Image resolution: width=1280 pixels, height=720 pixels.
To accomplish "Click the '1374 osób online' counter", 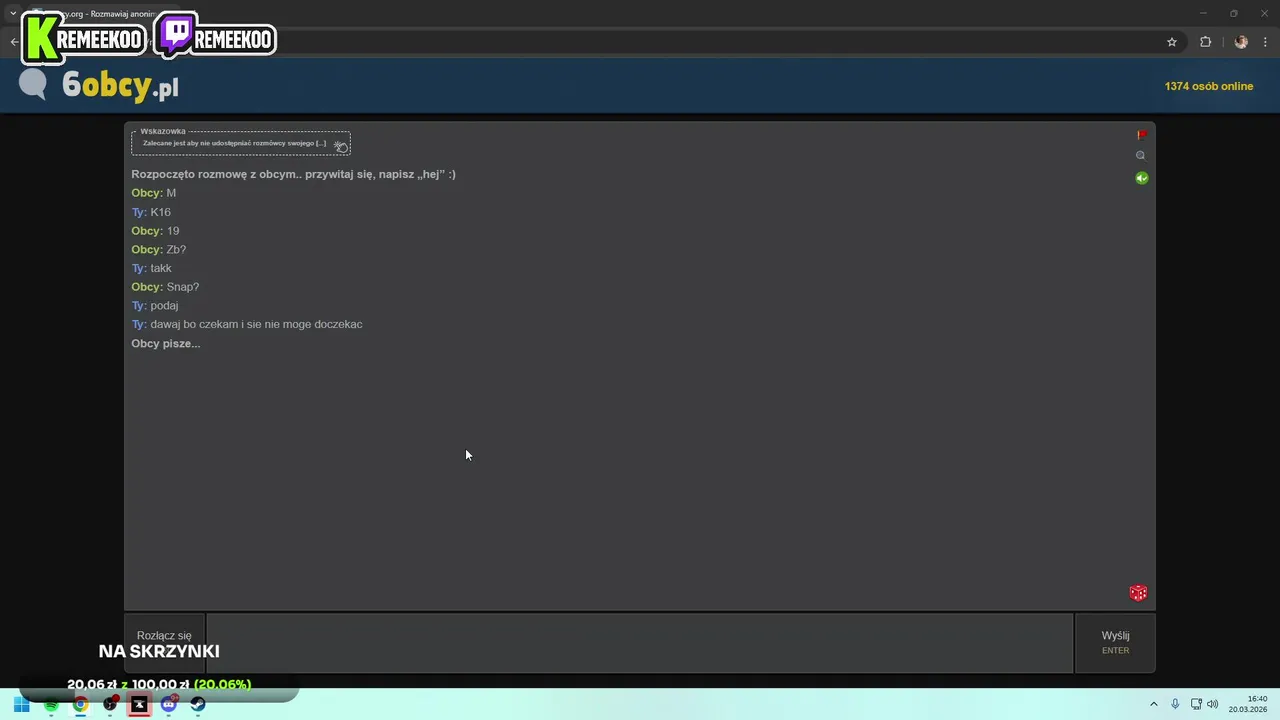I will tap(1208, 86).
